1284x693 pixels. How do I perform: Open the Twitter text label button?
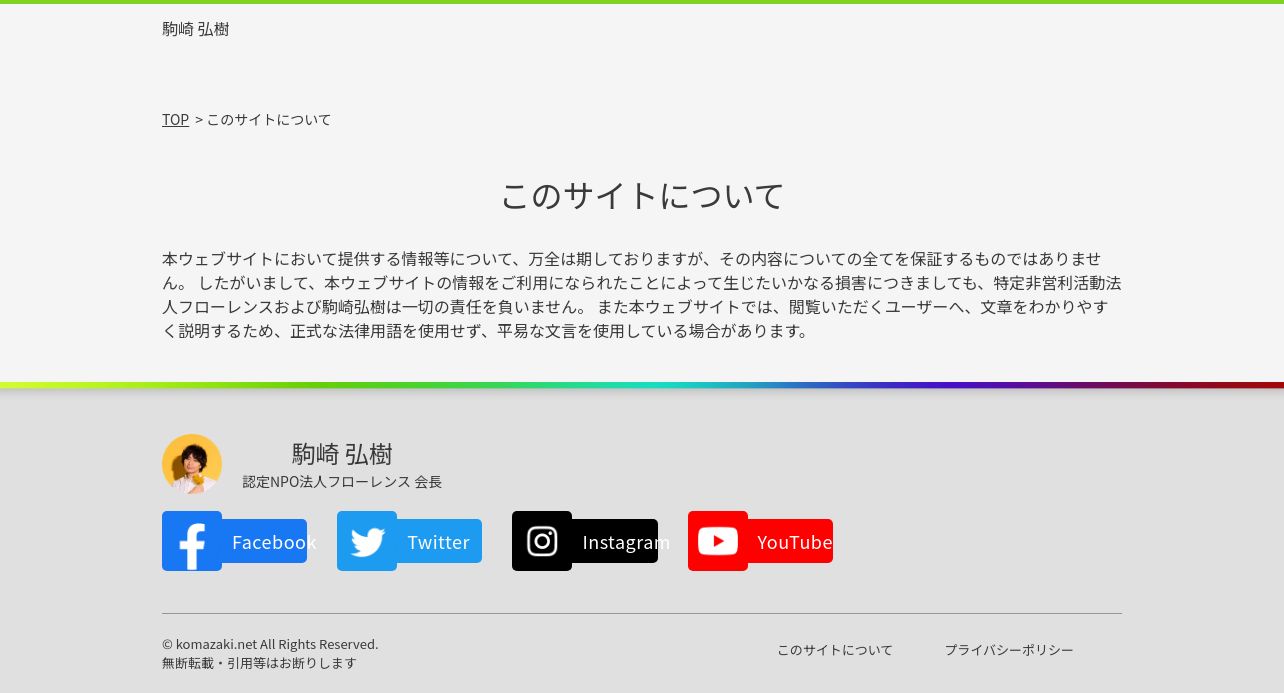click(x=439, y=541)
